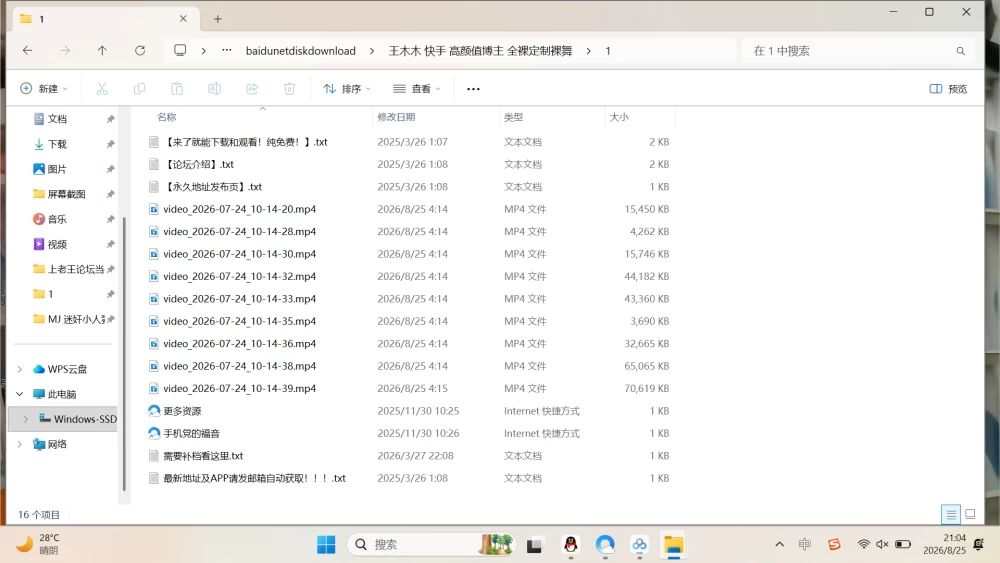Open File Explorer icon on taskbar
The height and width of the screenshot is (563, 1000).
coord(673,545)
